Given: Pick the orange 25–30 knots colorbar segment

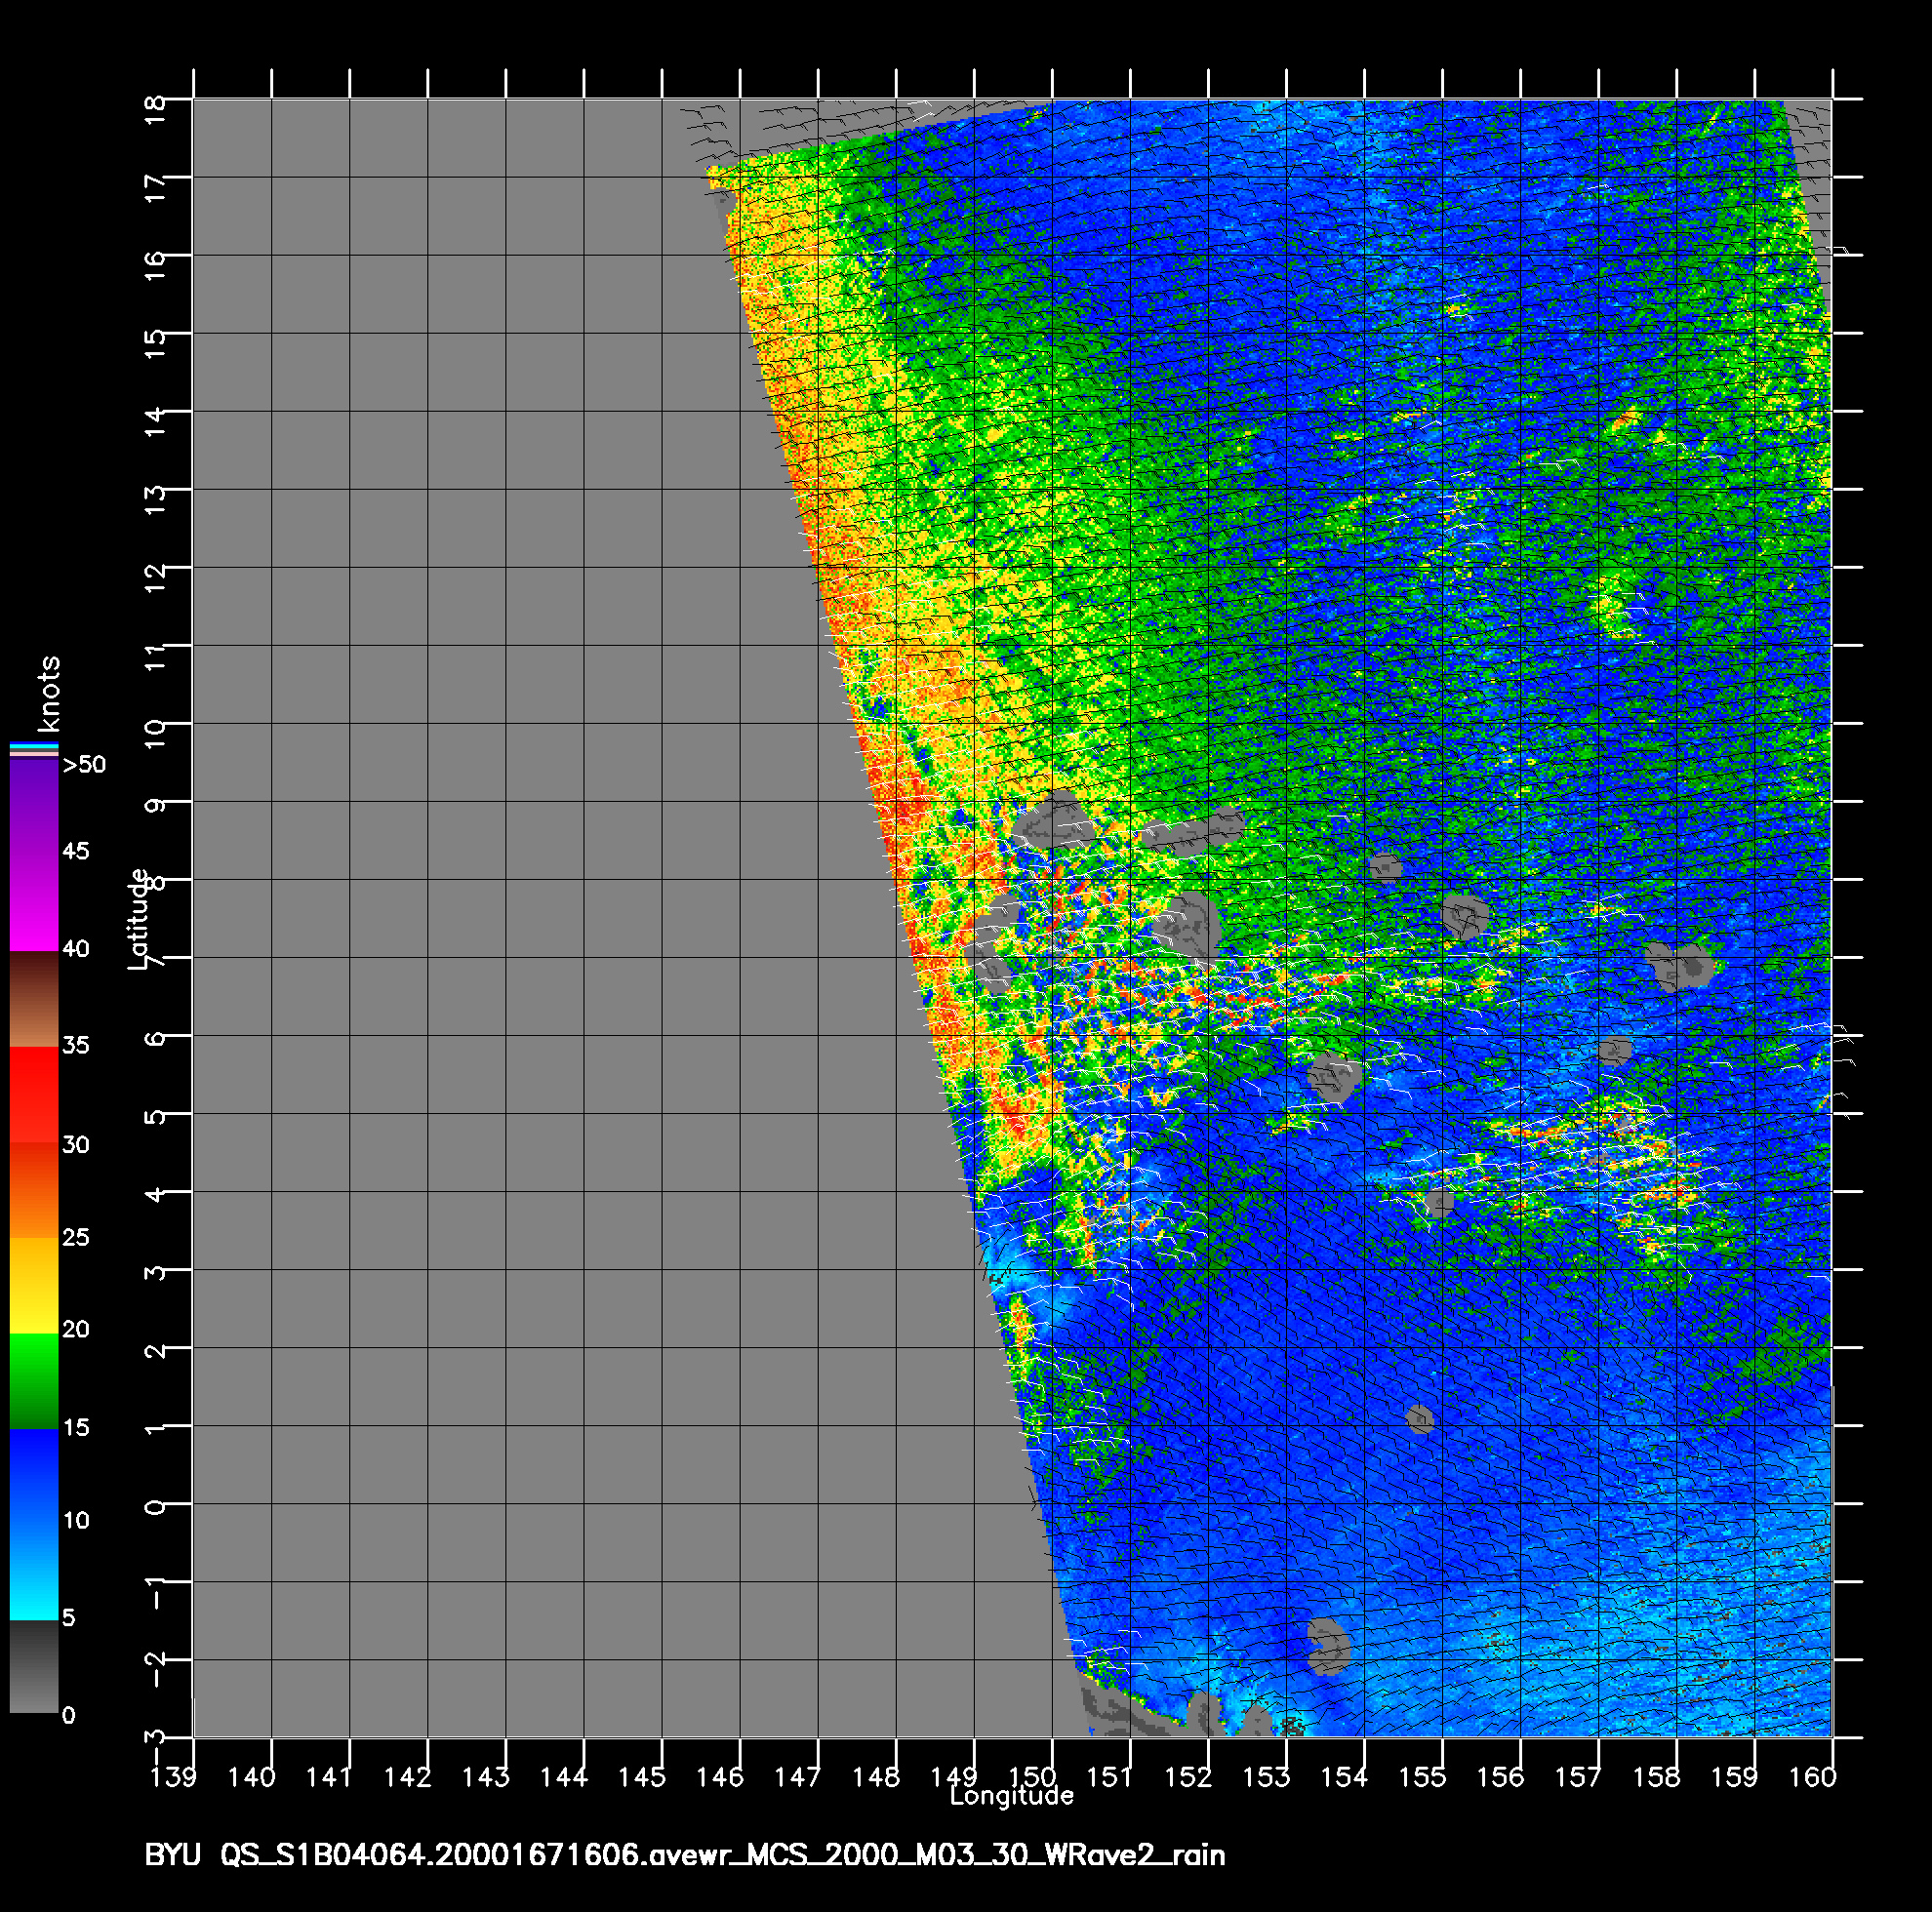Looking at the screenshot, I should click(x=34, y=1190).
